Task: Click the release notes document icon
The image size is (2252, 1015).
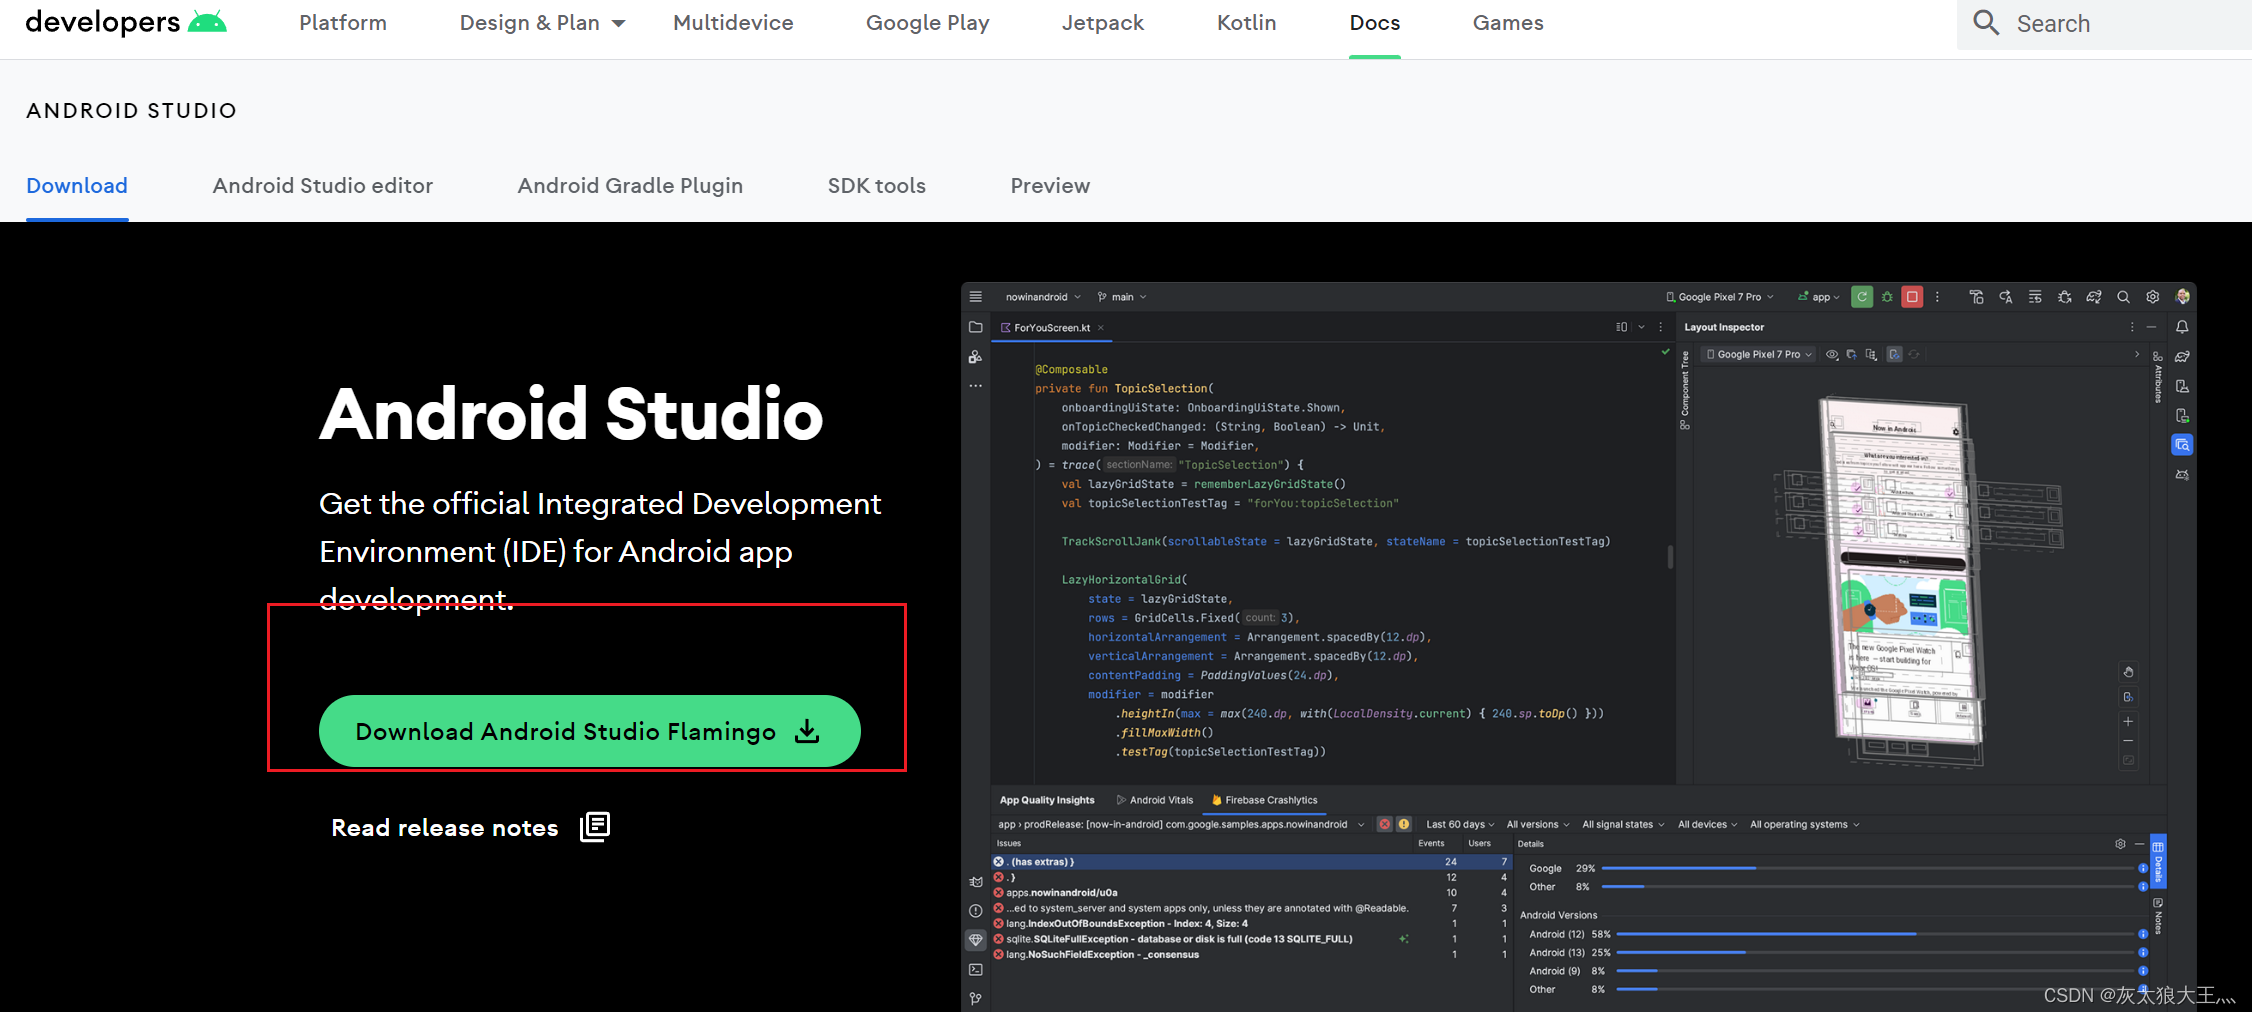Action: pyautogui.click(x=595, y=827)
